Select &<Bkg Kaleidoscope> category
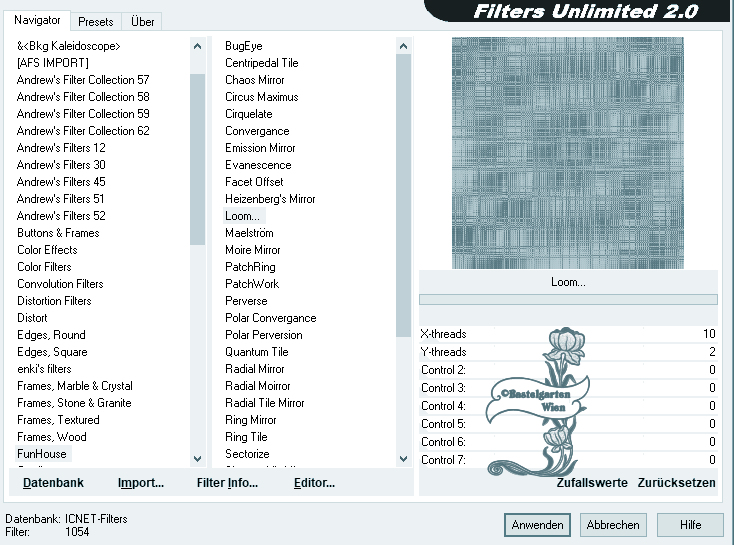The width and height of the screenshot is (734, 545). tap(69, 46)
